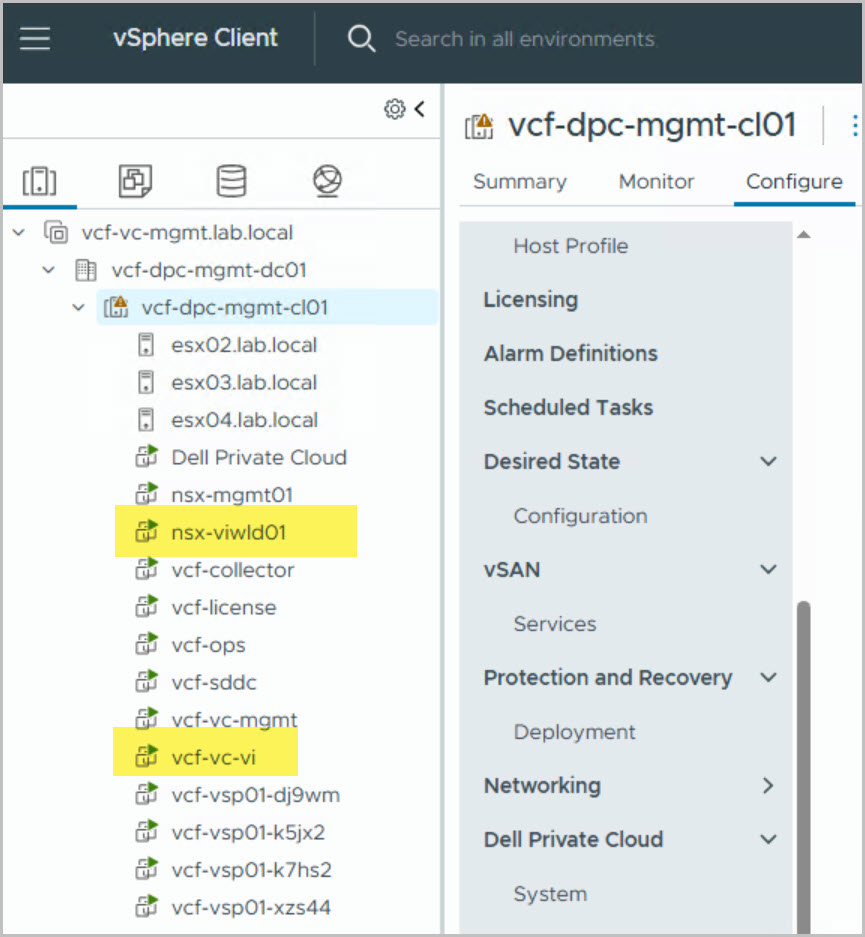Viewport: 865px width, 937px height.
Task: Collapse the navigator pane arrow
Action: 420,109
